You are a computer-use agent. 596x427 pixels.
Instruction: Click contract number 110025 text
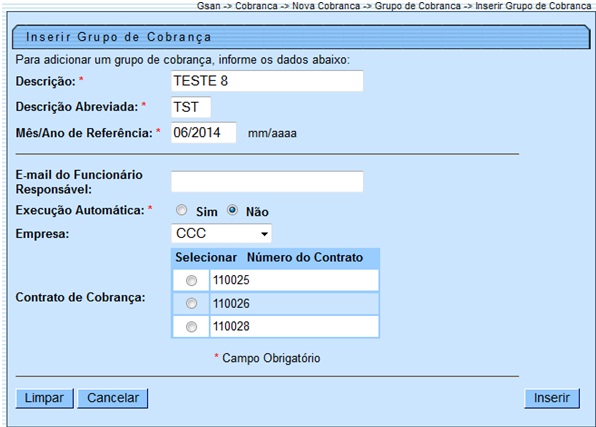point(231,280)
